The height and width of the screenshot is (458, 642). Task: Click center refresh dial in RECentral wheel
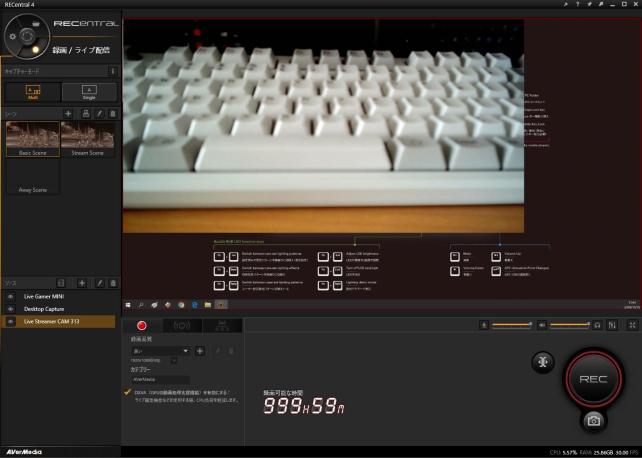pos(27,36)
